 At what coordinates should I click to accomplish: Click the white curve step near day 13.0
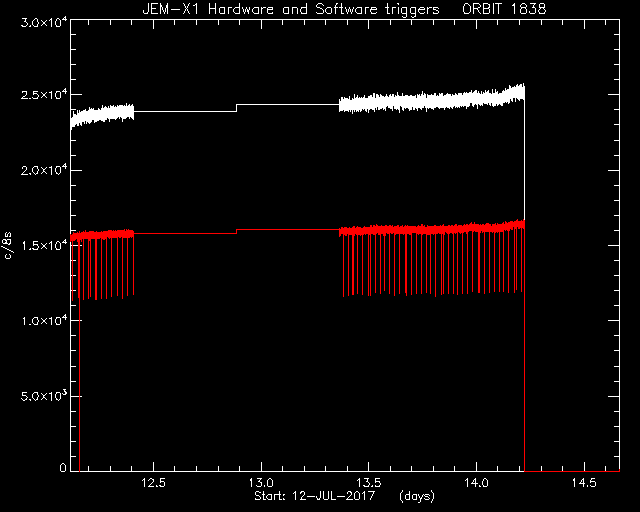coord(237,108)
